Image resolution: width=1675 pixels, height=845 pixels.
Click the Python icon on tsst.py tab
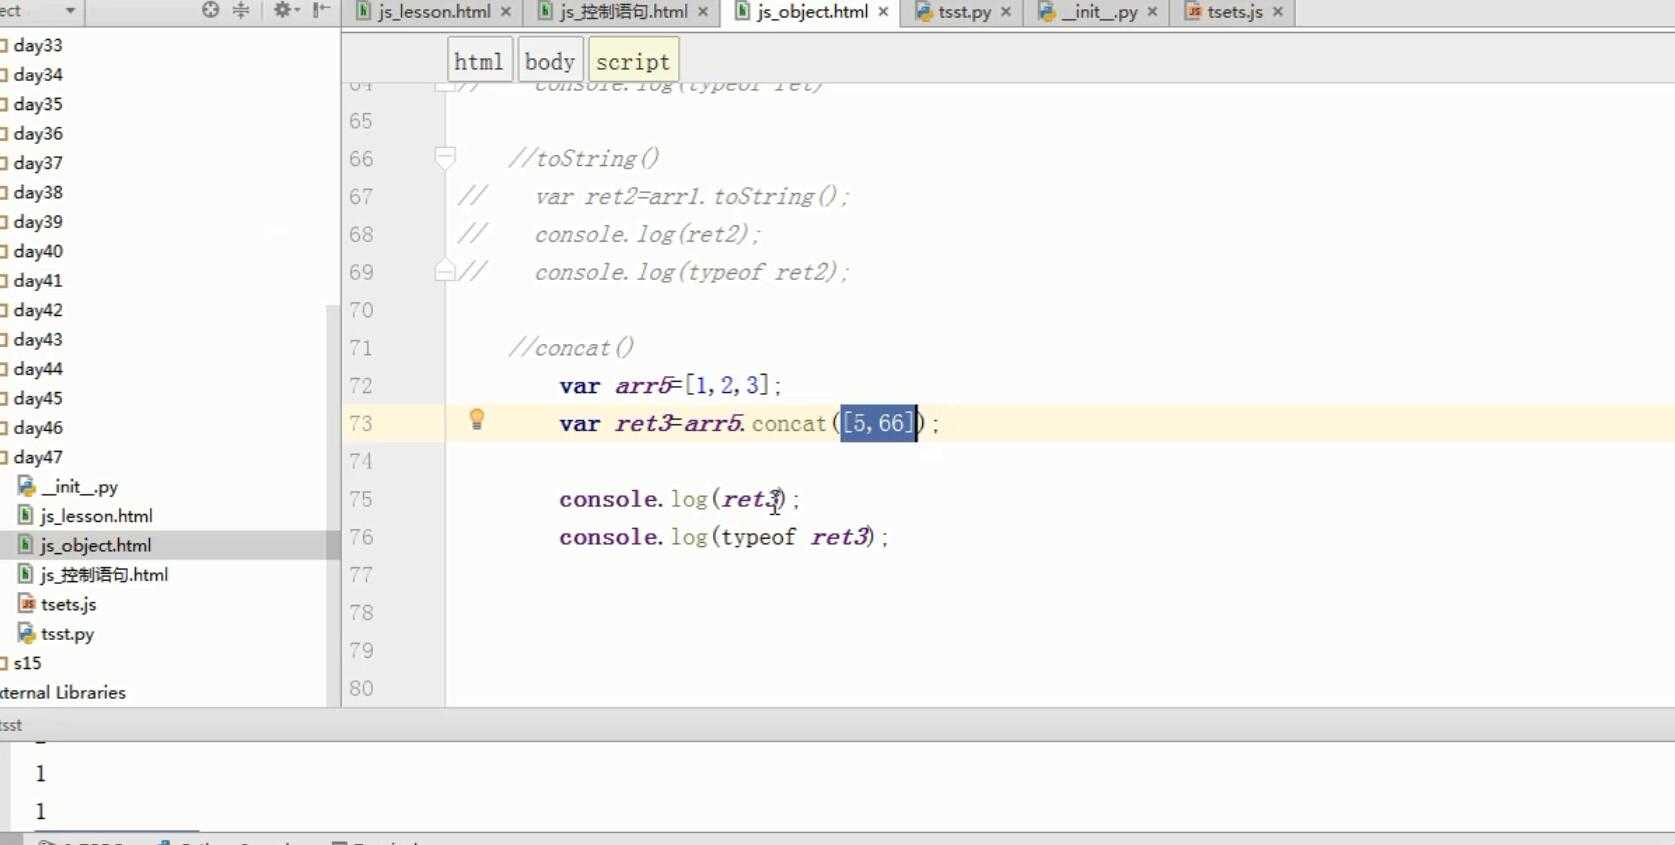tap(924, 12)
